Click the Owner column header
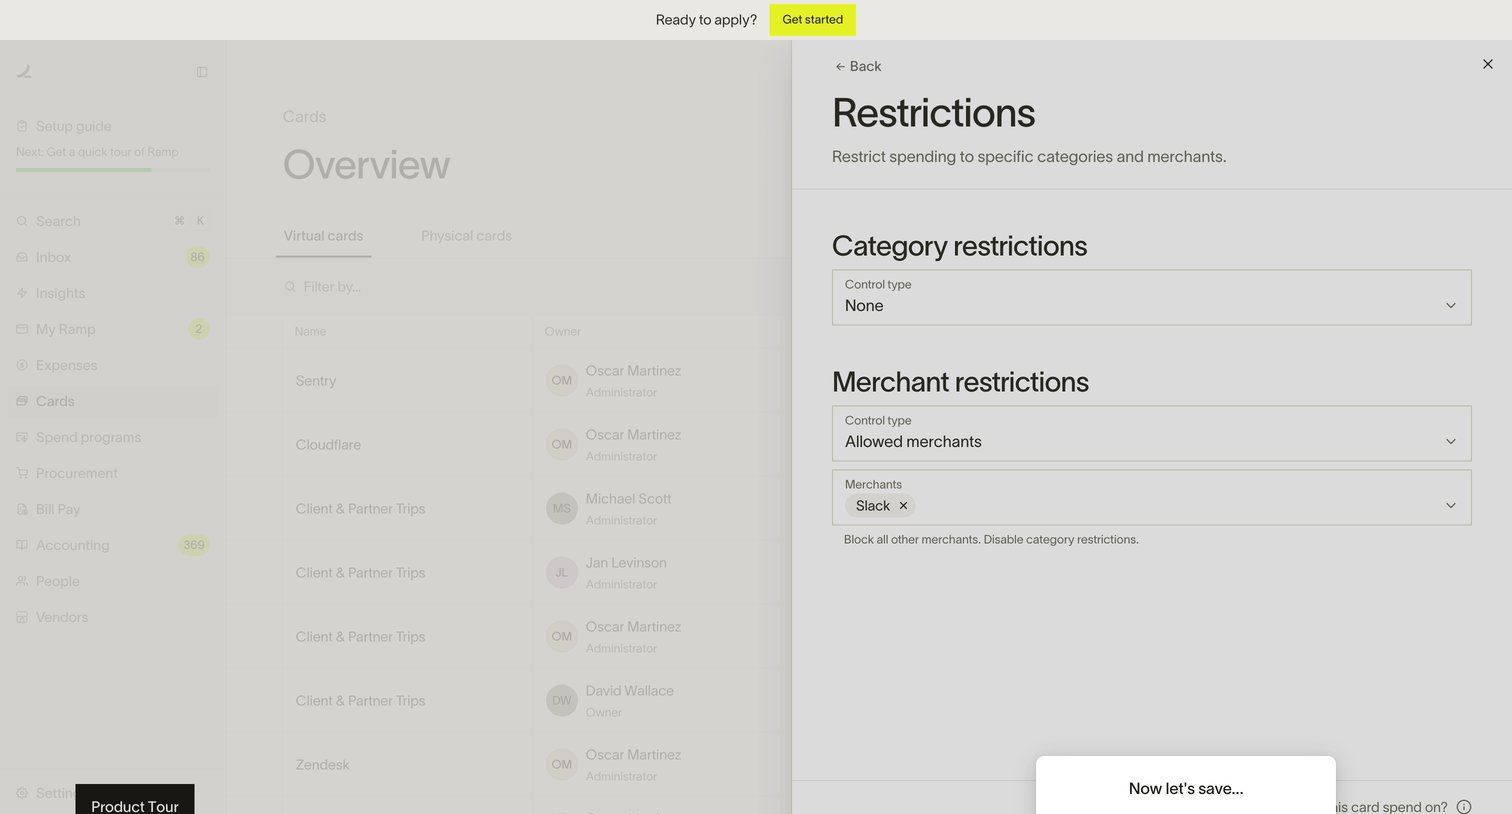Viewport: 1512px width, 814px height. 563,331
